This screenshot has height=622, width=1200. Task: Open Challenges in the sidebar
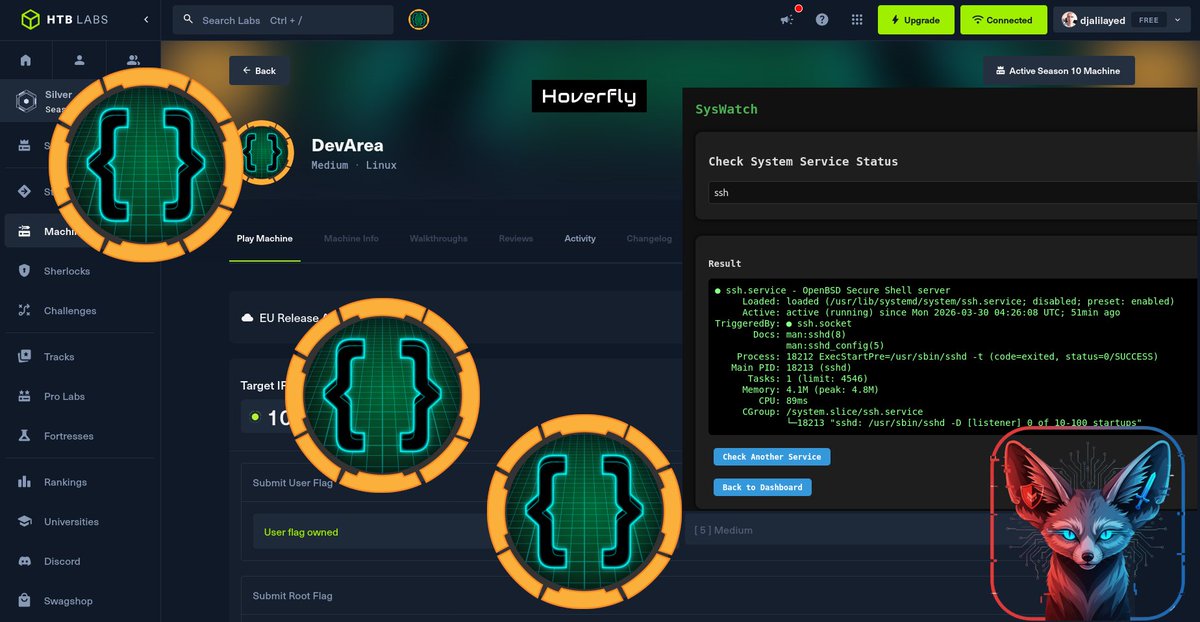[x=70, y=311]
